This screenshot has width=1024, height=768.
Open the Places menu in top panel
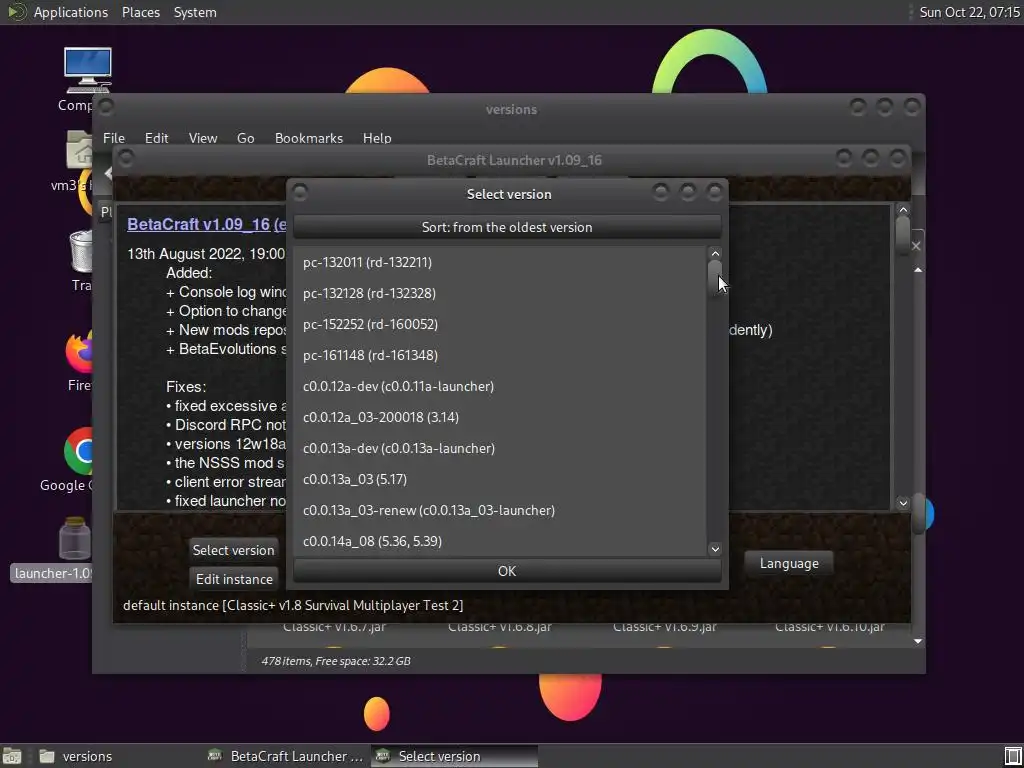[141, 12]
